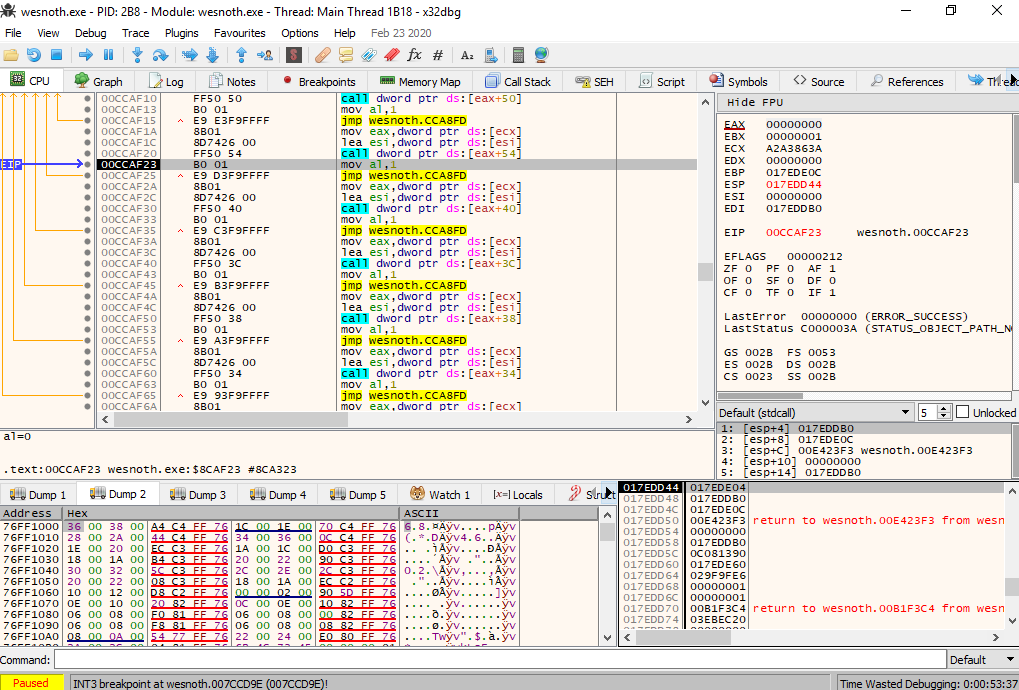
Task: Open the Favourites menu
Action: click(240, 33)
